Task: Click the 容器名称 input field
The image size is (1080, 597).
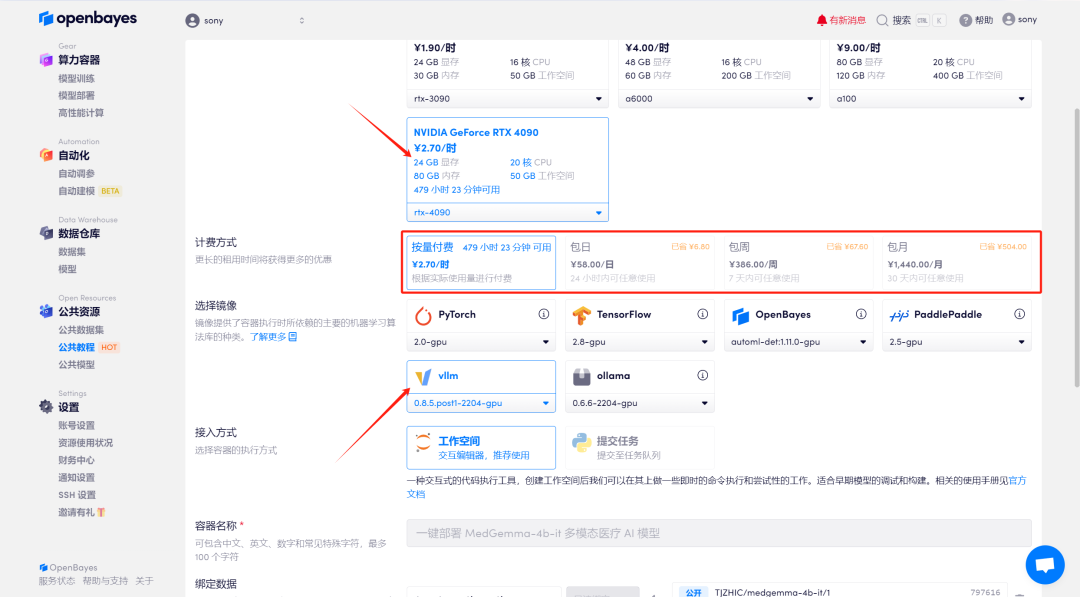Action: (x=719, y=533)
